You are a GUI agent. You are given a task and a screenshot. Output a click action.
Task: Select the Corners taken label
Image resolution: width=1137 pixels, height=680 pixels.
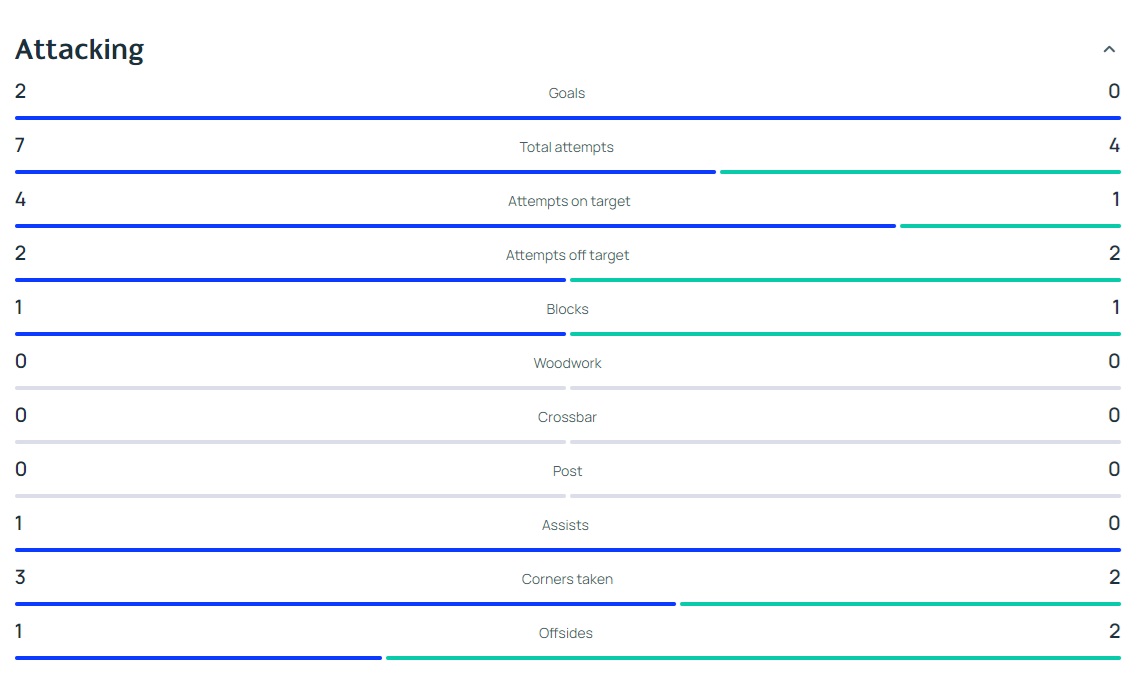tap(567, 579)
